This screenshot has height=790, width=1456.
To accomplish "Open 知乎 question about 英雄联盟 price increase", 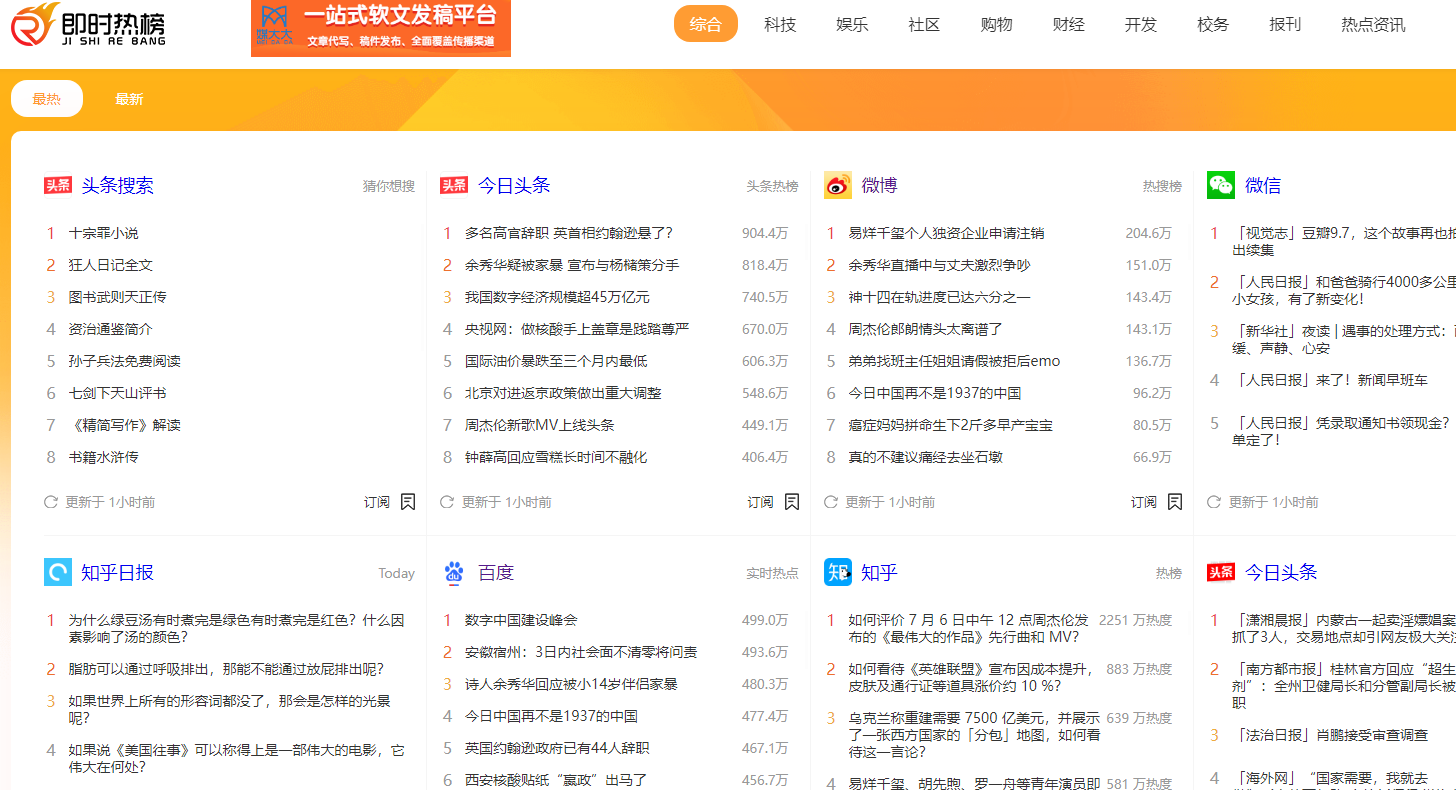I will click(x=970, y=677).
